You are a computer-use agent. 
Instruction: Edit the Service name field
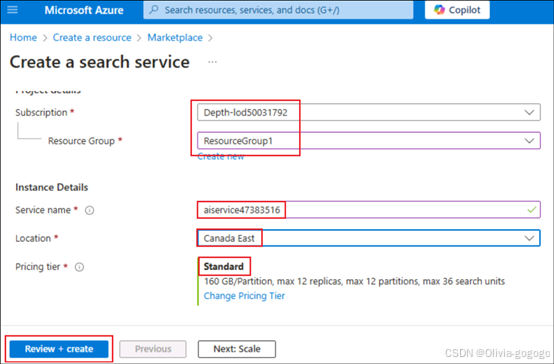tap(369, 210)
